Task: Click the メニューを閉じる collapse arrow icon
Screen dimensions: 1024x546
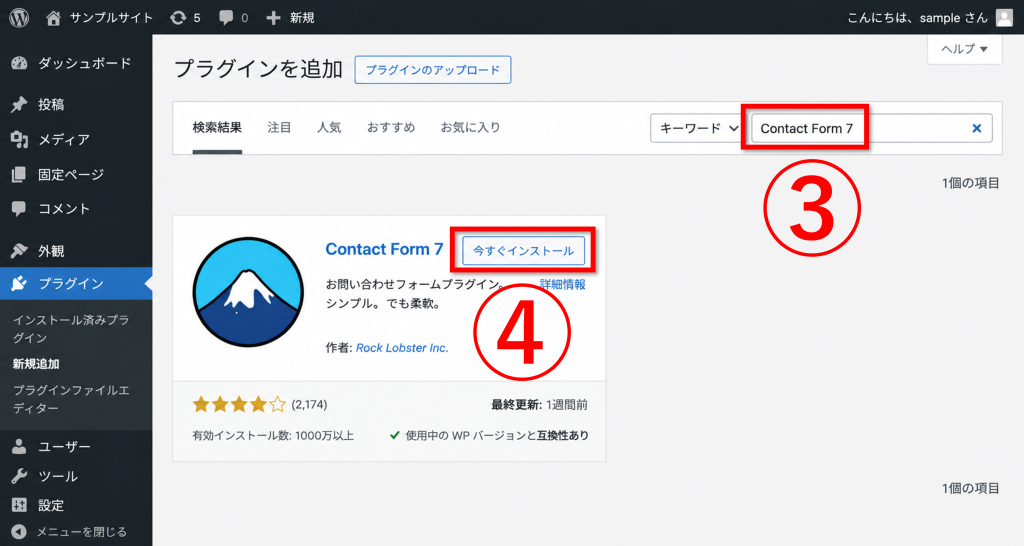Action: (x=20, y=532)
